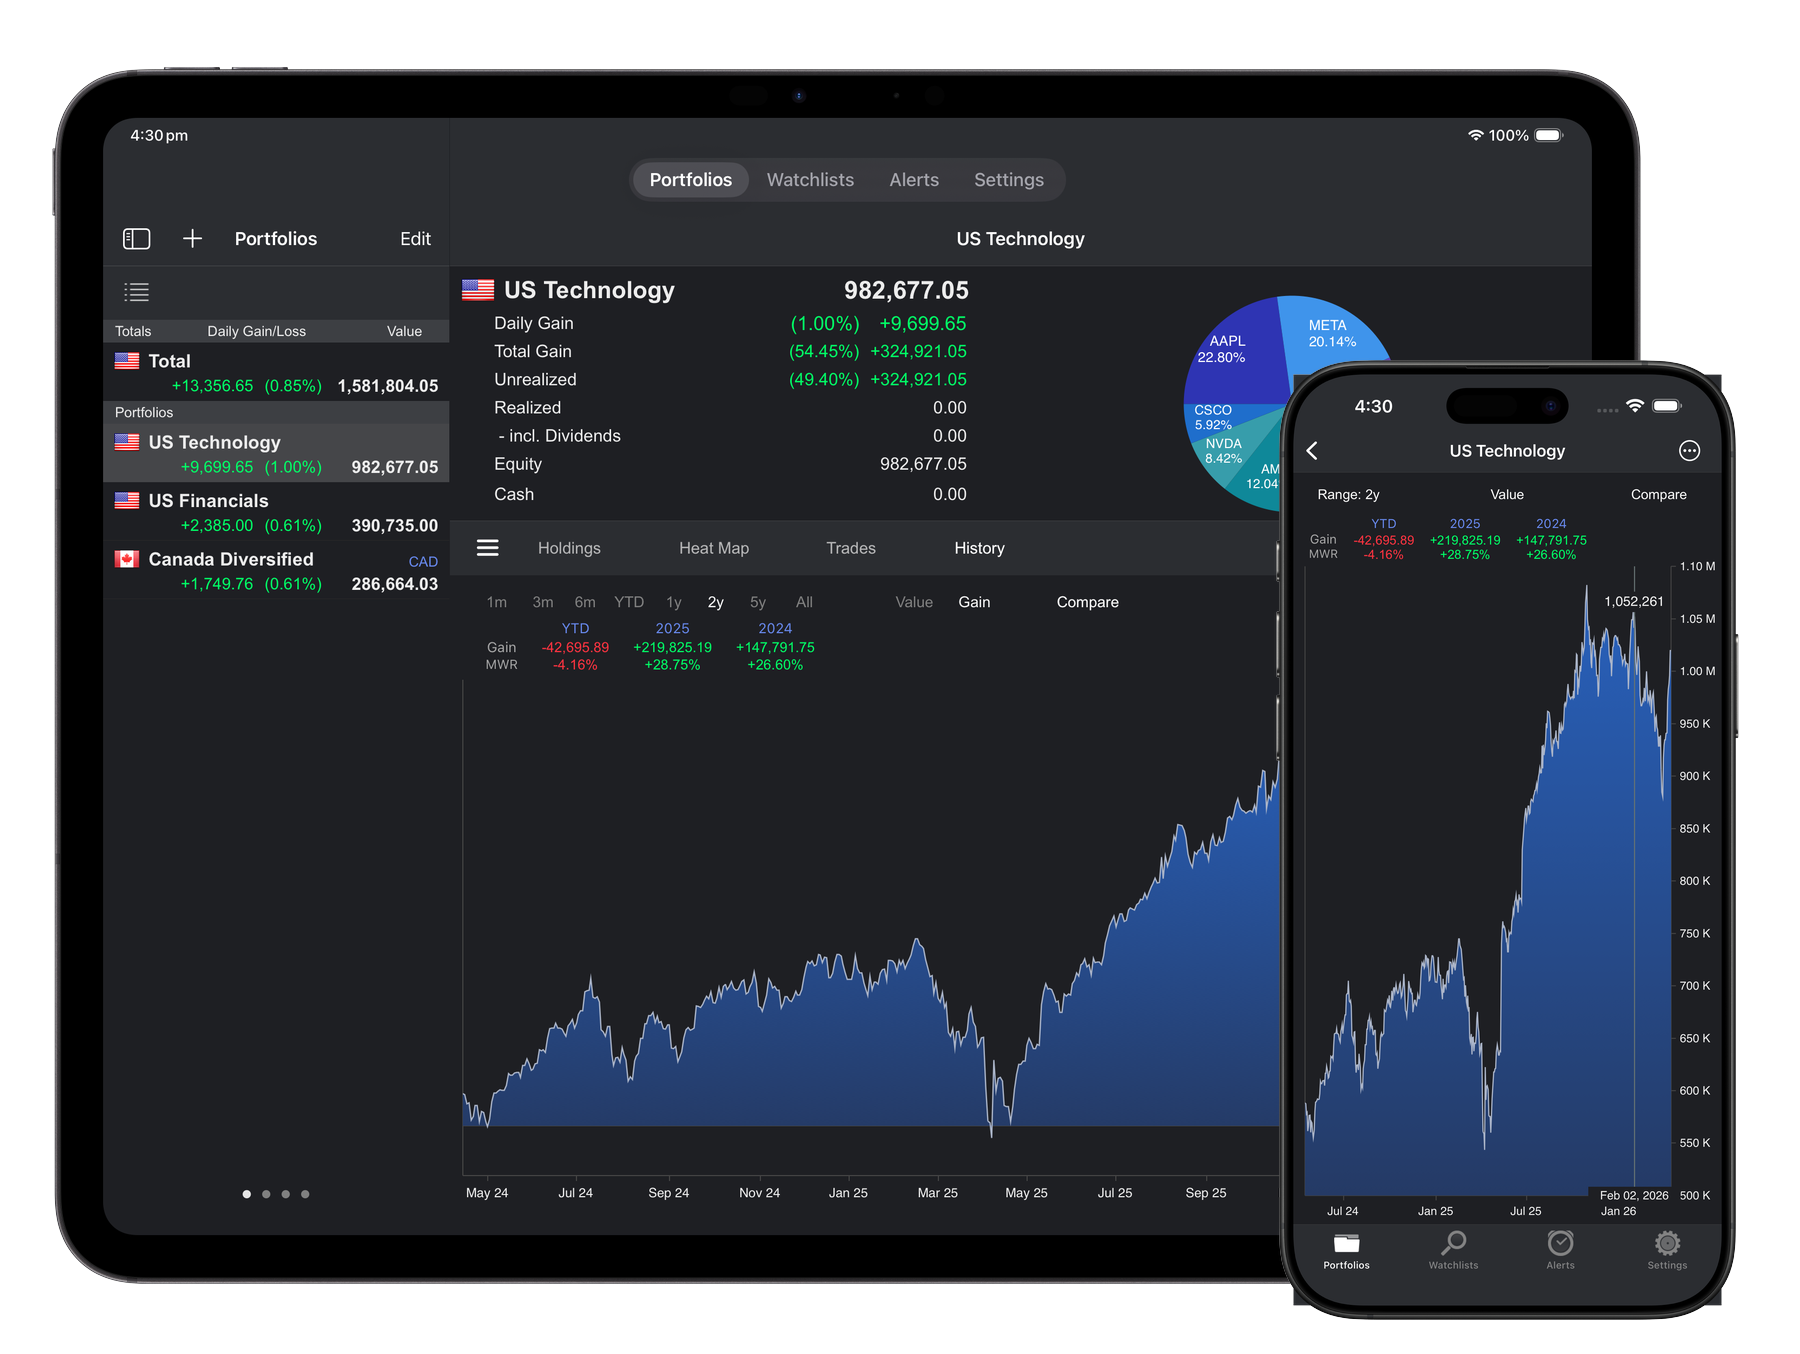Select the 3m chart range
The height and width of the screenshot is (1354, 1800).
click(543, 602)
